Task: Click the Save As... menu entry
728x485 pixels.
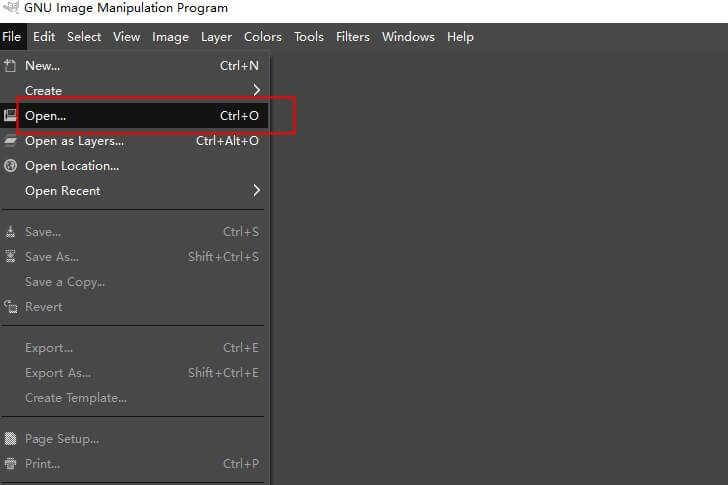Action: coord(134,257)
